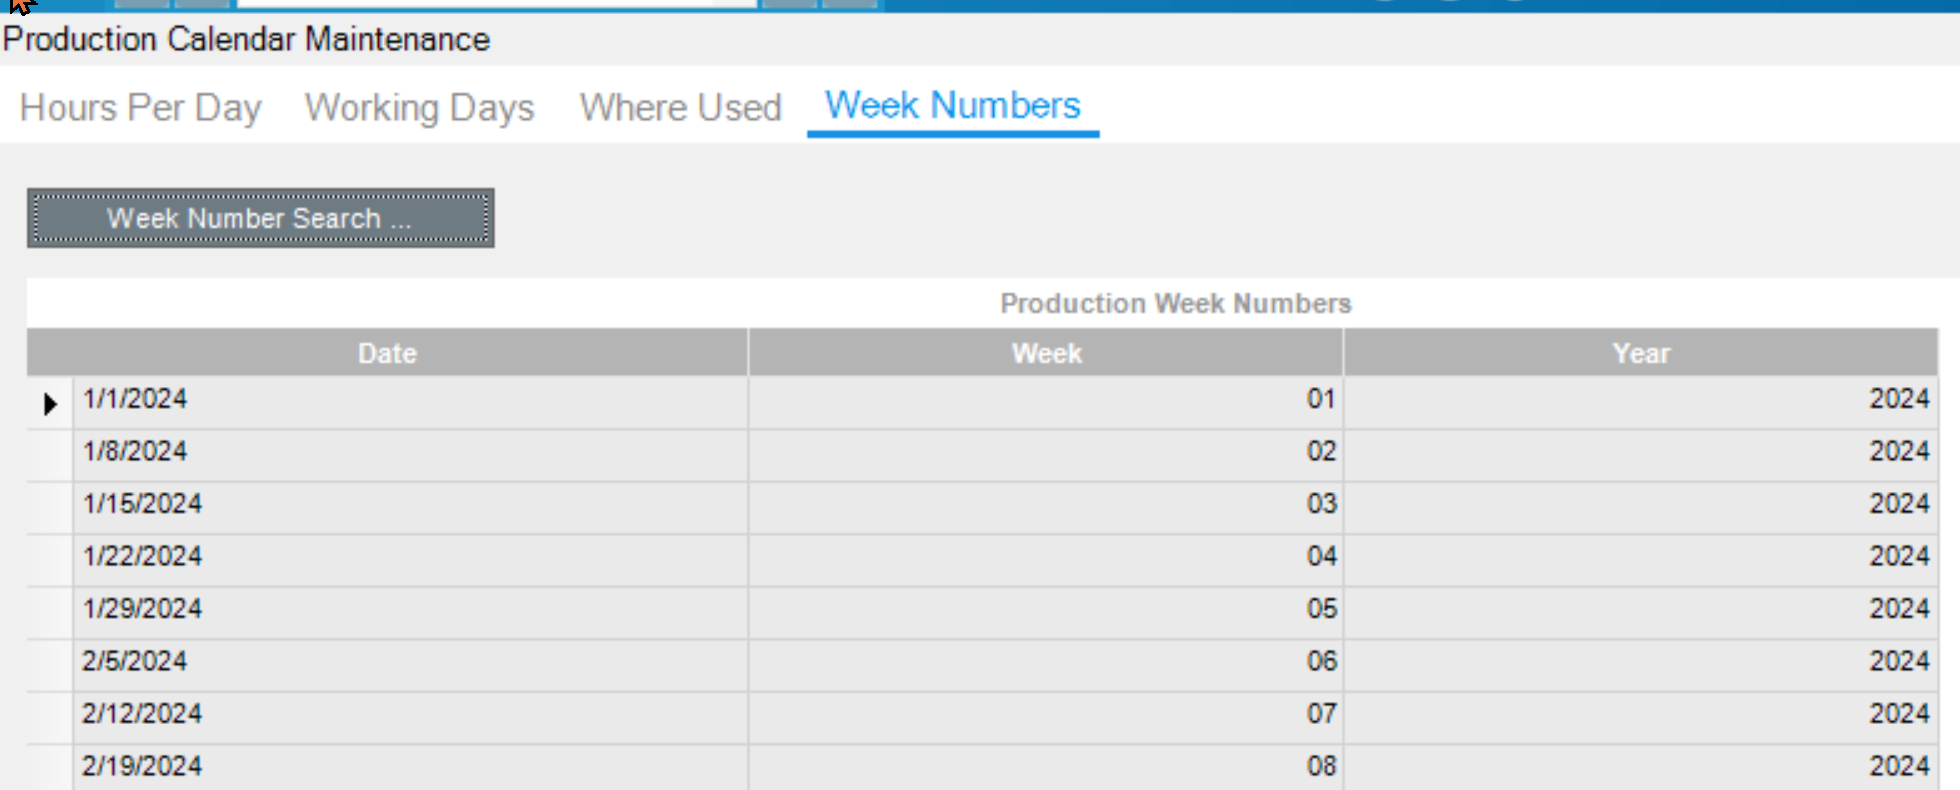Select date cell 1/22/2024
This screenshot has height=790, width=1960.
pos(411,561)
